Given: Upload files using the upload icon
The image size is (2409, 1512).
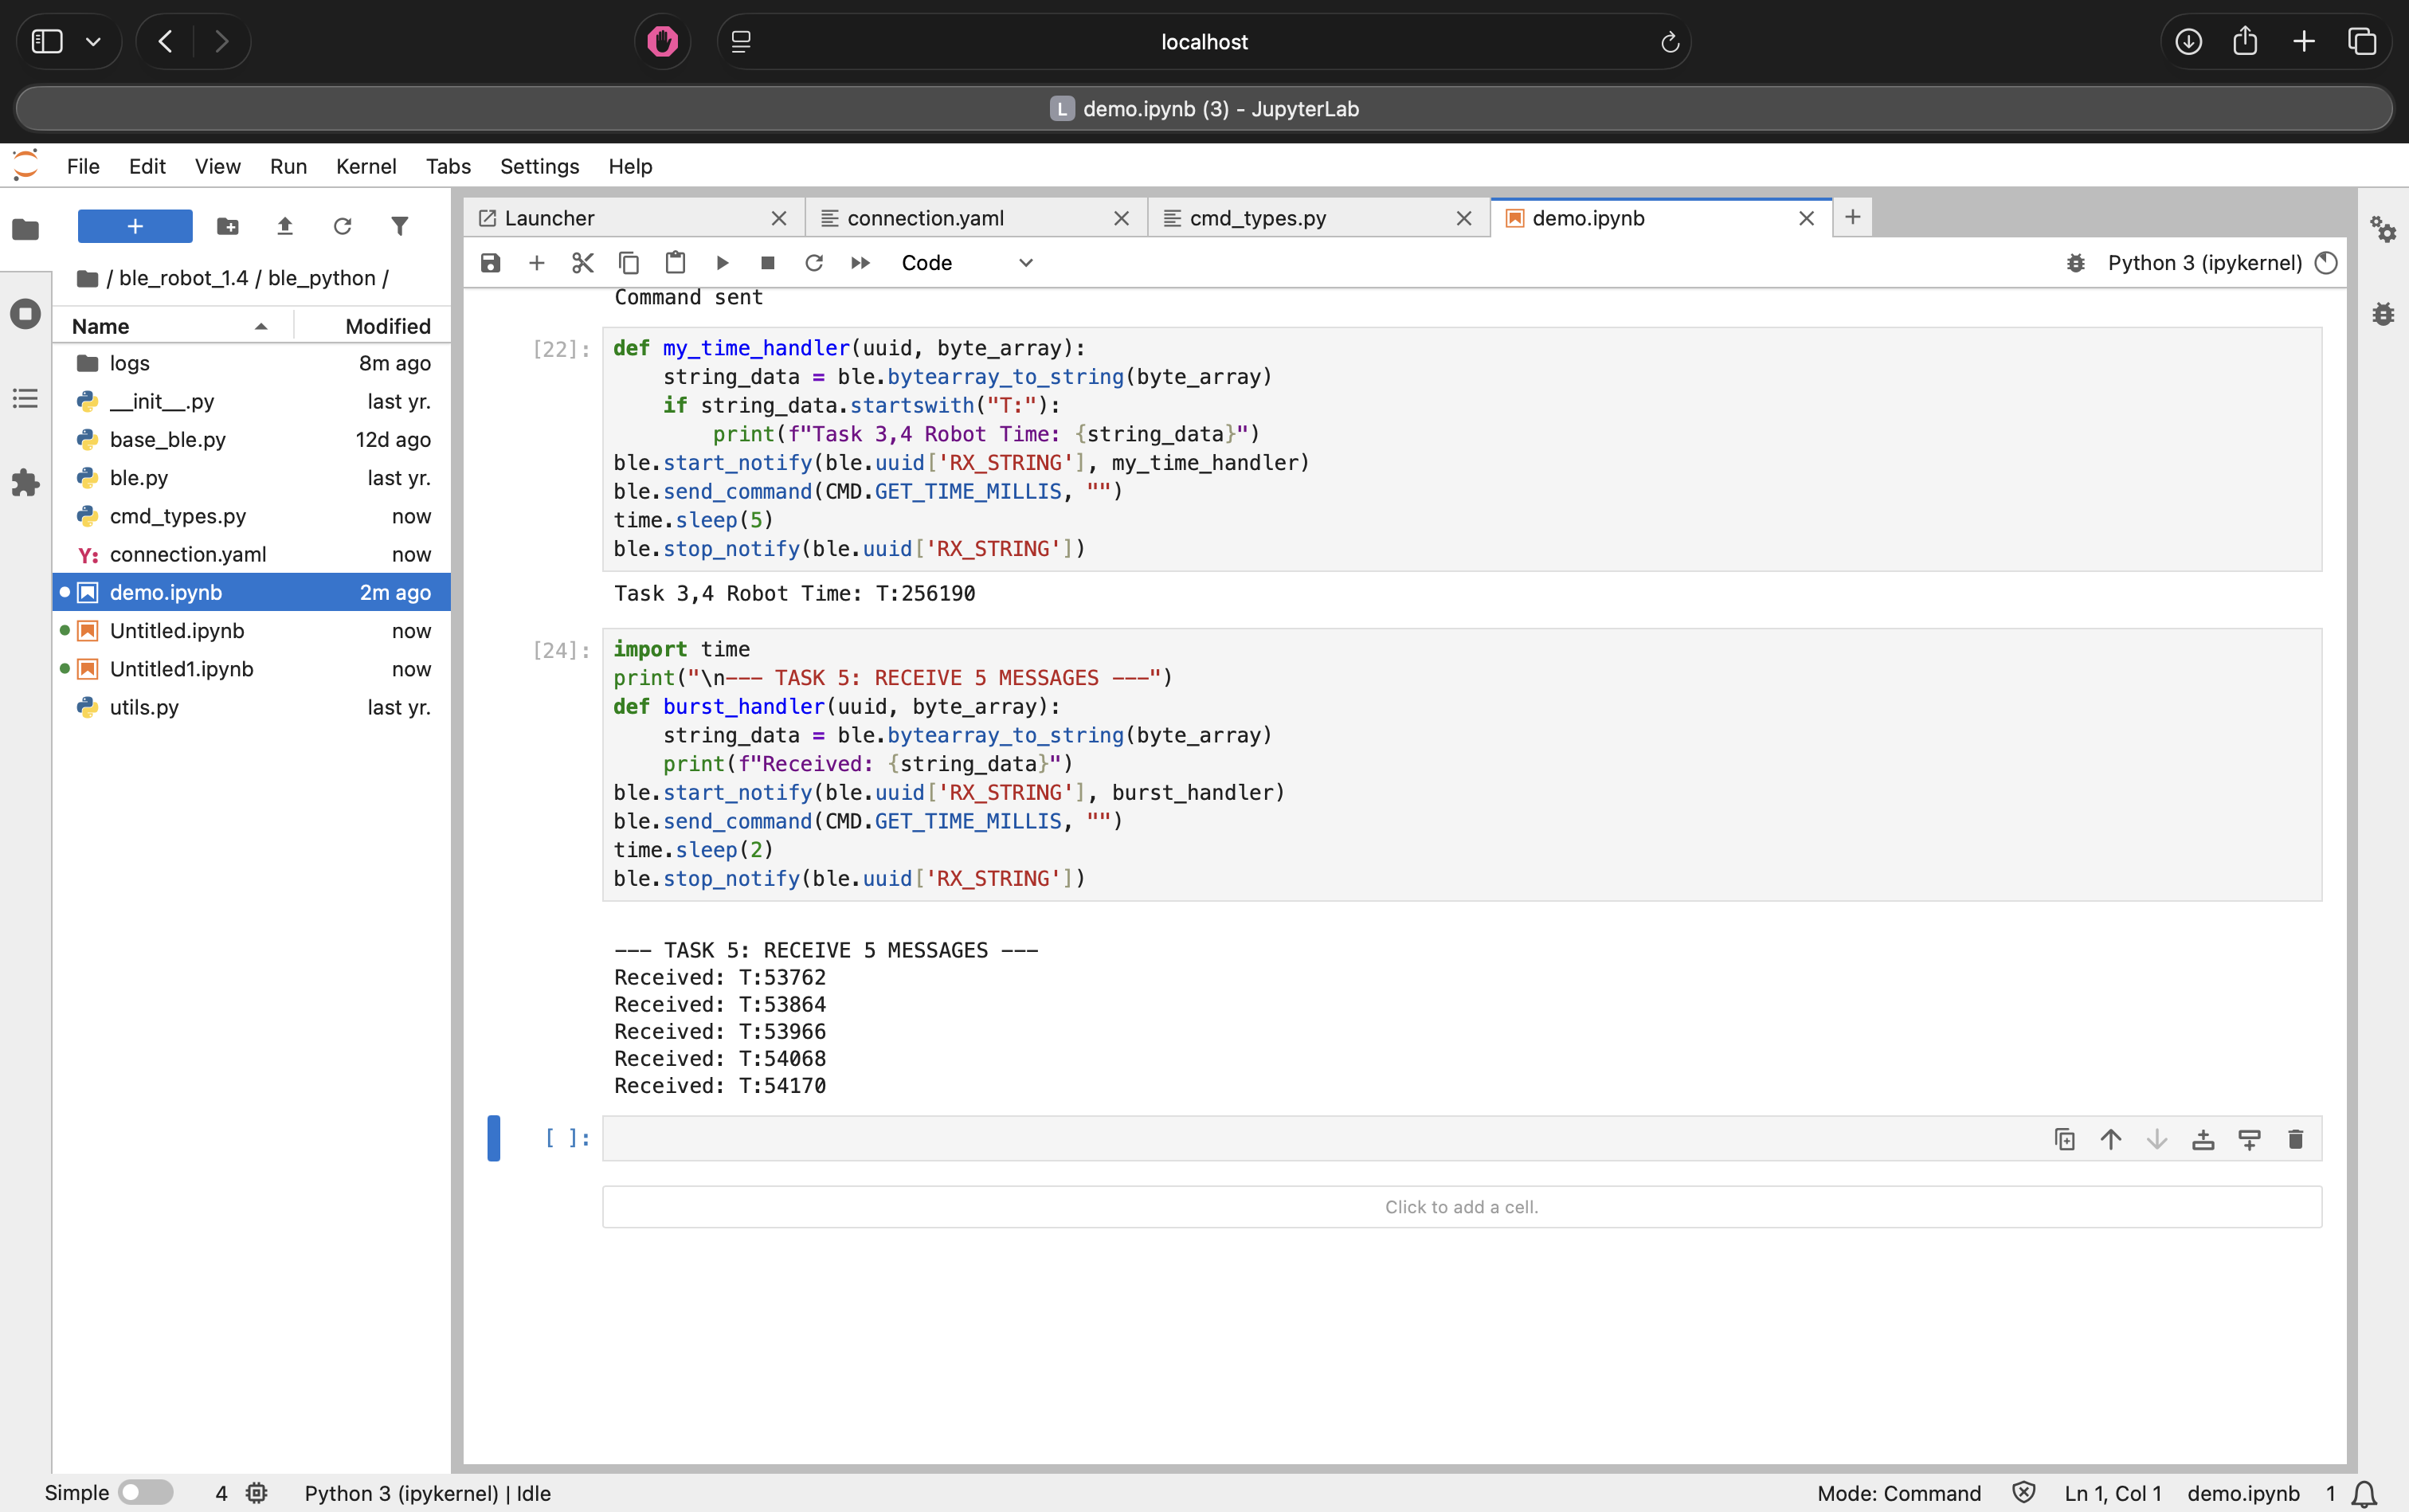Looking at the screenshot, I should pyautogui.click(x=285, y=226).
